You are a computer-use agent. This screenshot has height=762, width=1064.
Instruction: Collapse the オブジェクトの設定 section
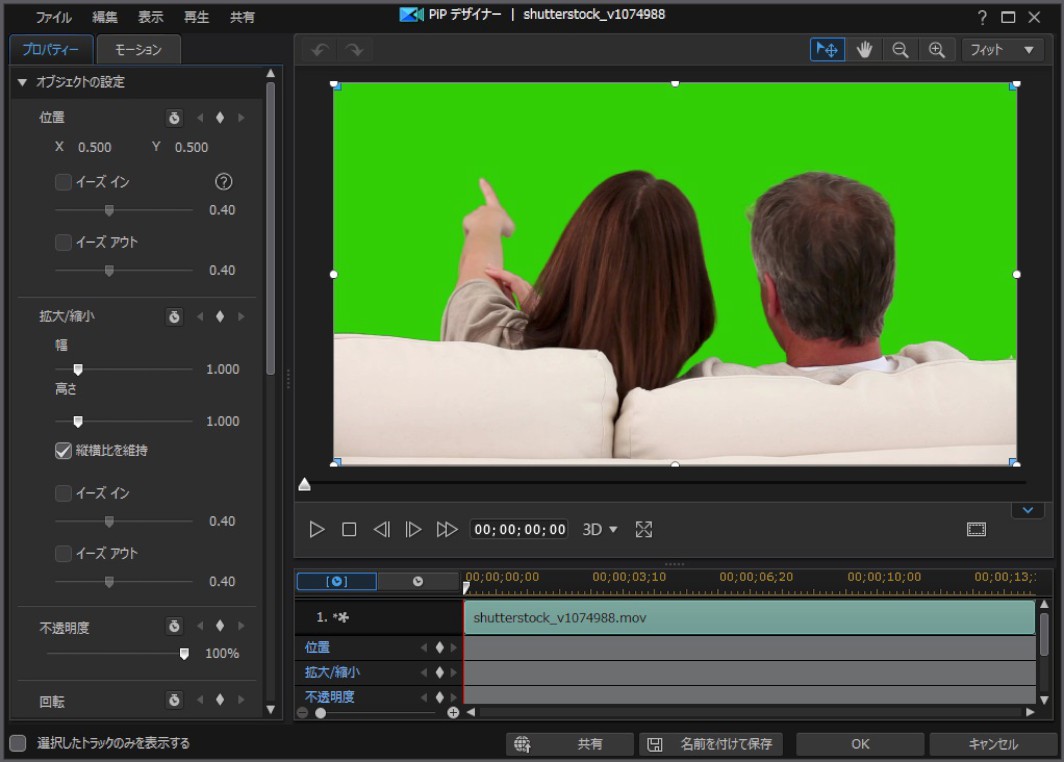click(x=22, y=82)
